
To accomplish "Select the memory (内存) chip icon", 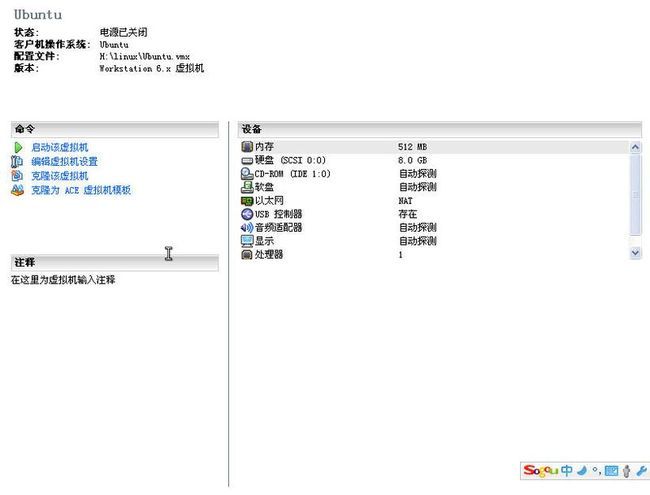I will click(x=247, y=146).
